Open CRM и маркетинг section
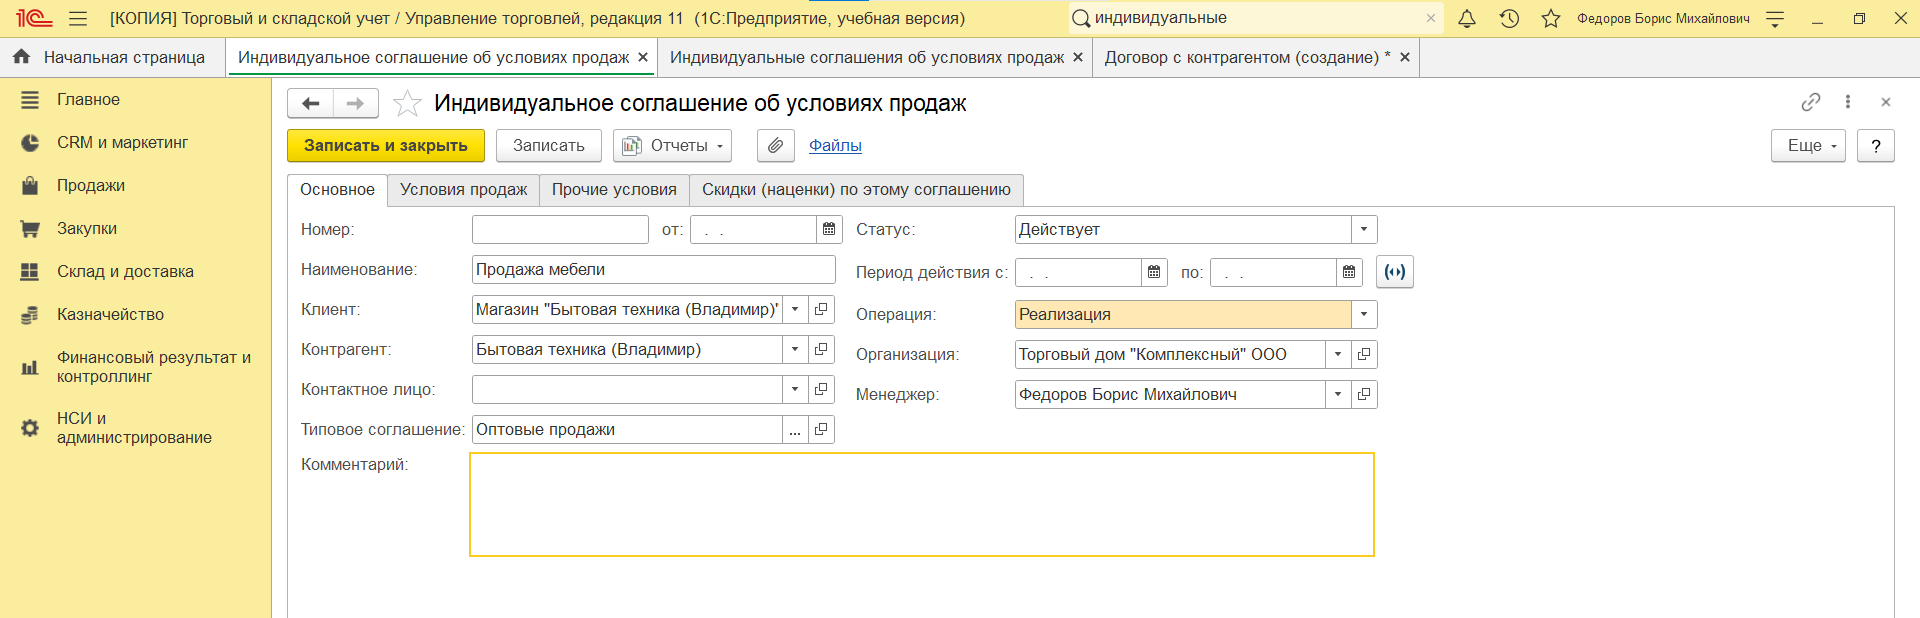 pyautogui.click(x=122, y=142)
